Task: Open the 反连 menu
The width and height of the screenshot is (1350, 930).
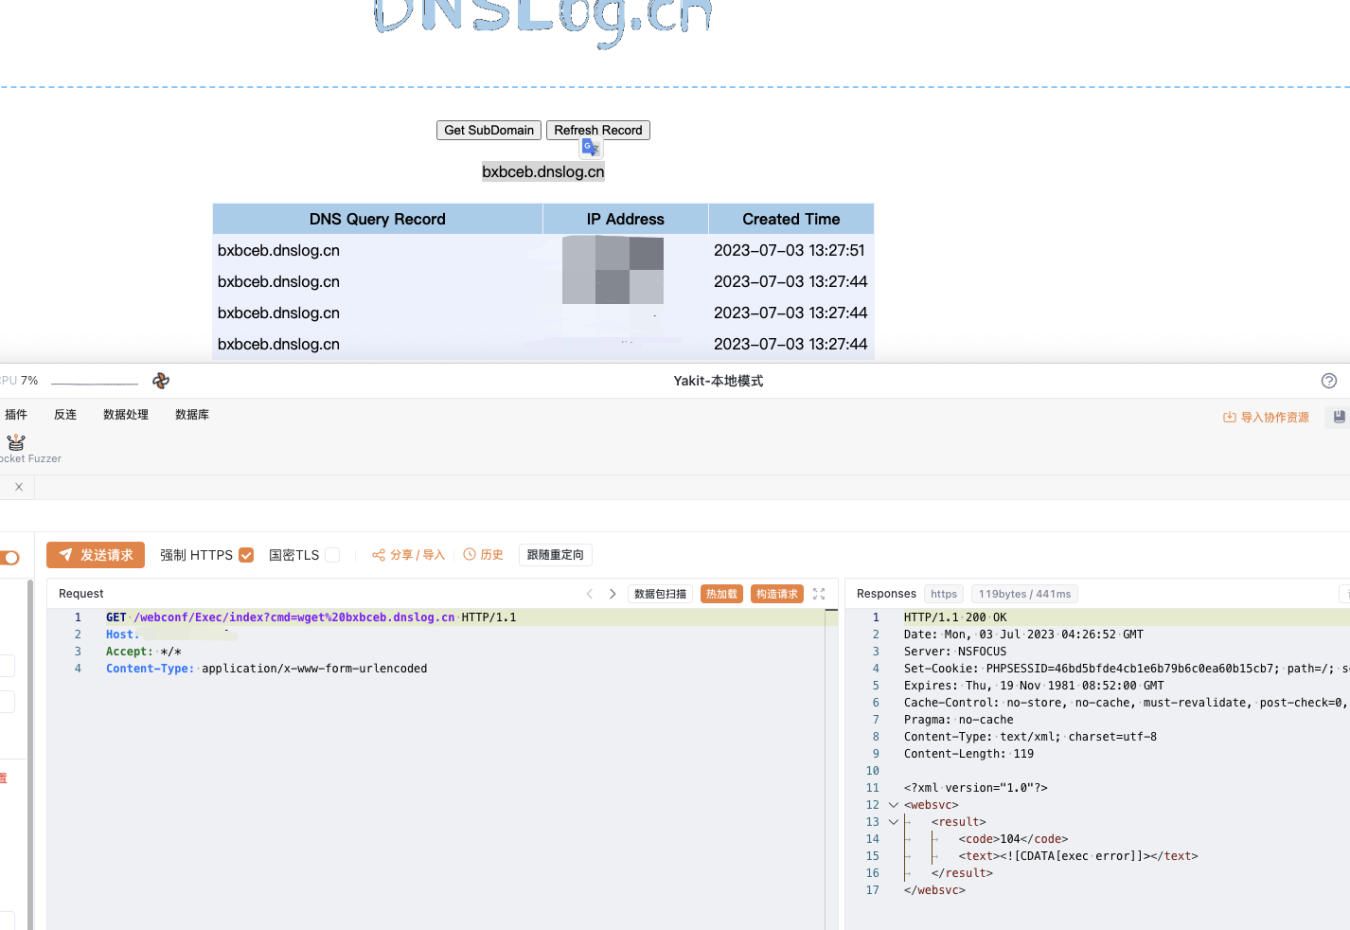Action: 65,415
